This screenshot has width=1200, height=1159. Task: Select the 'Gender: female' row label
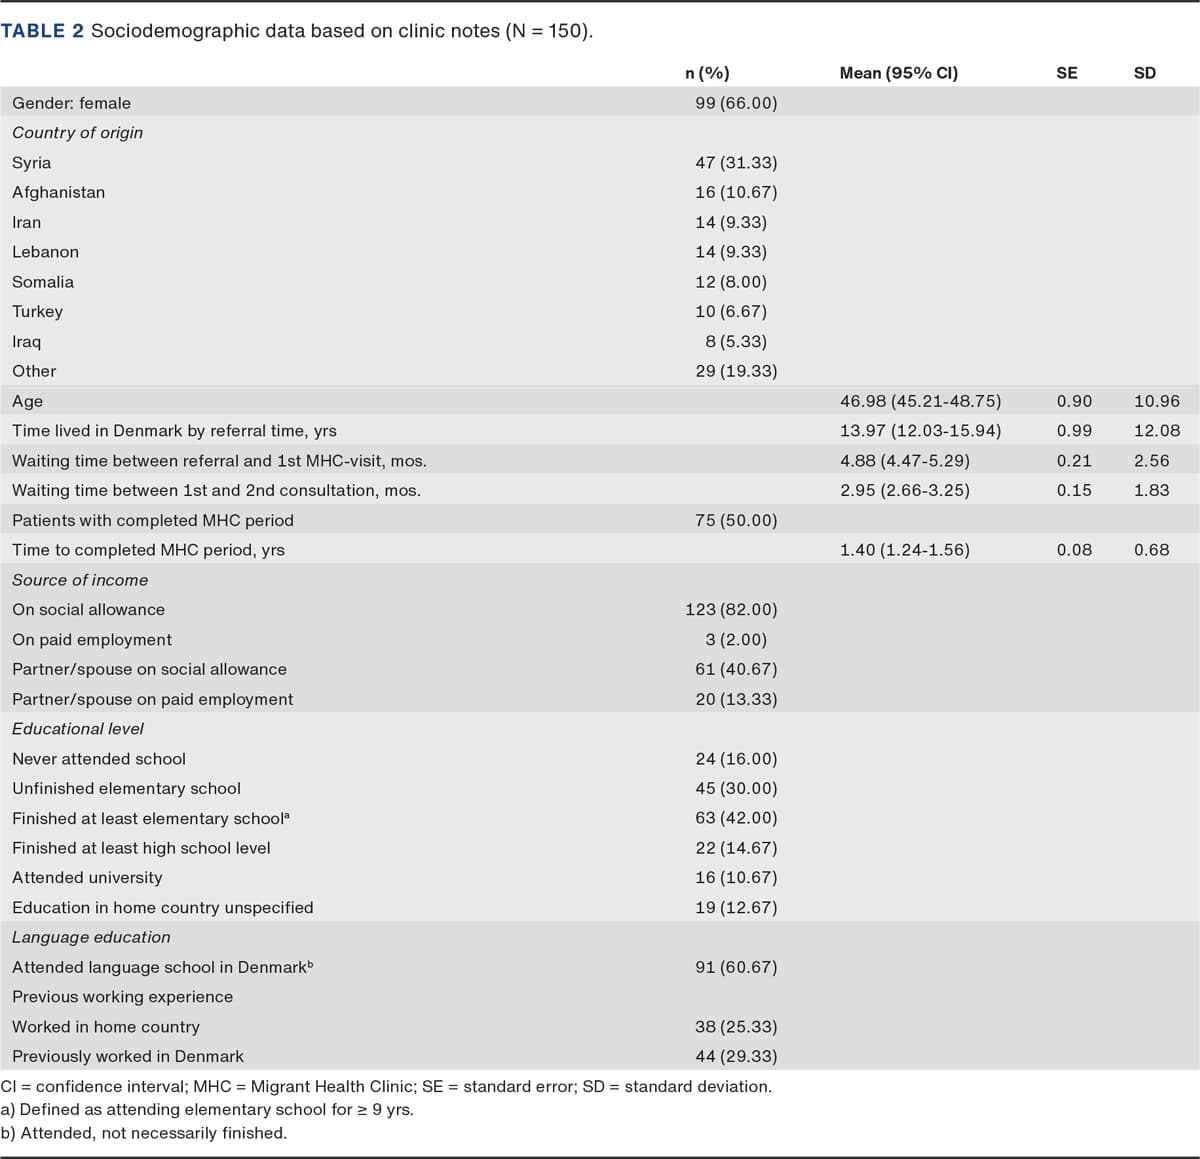(x=71, y=103)
